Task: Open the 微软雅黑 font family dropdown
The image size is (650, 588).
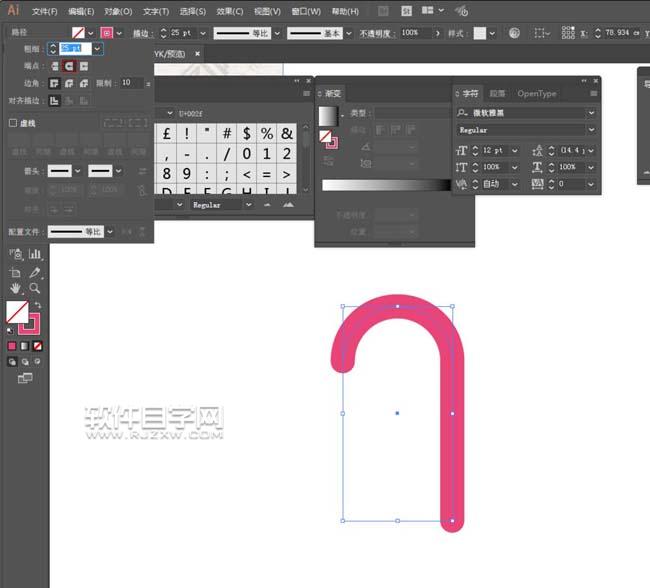Action: pyautogui.click(x=591, y=113)
